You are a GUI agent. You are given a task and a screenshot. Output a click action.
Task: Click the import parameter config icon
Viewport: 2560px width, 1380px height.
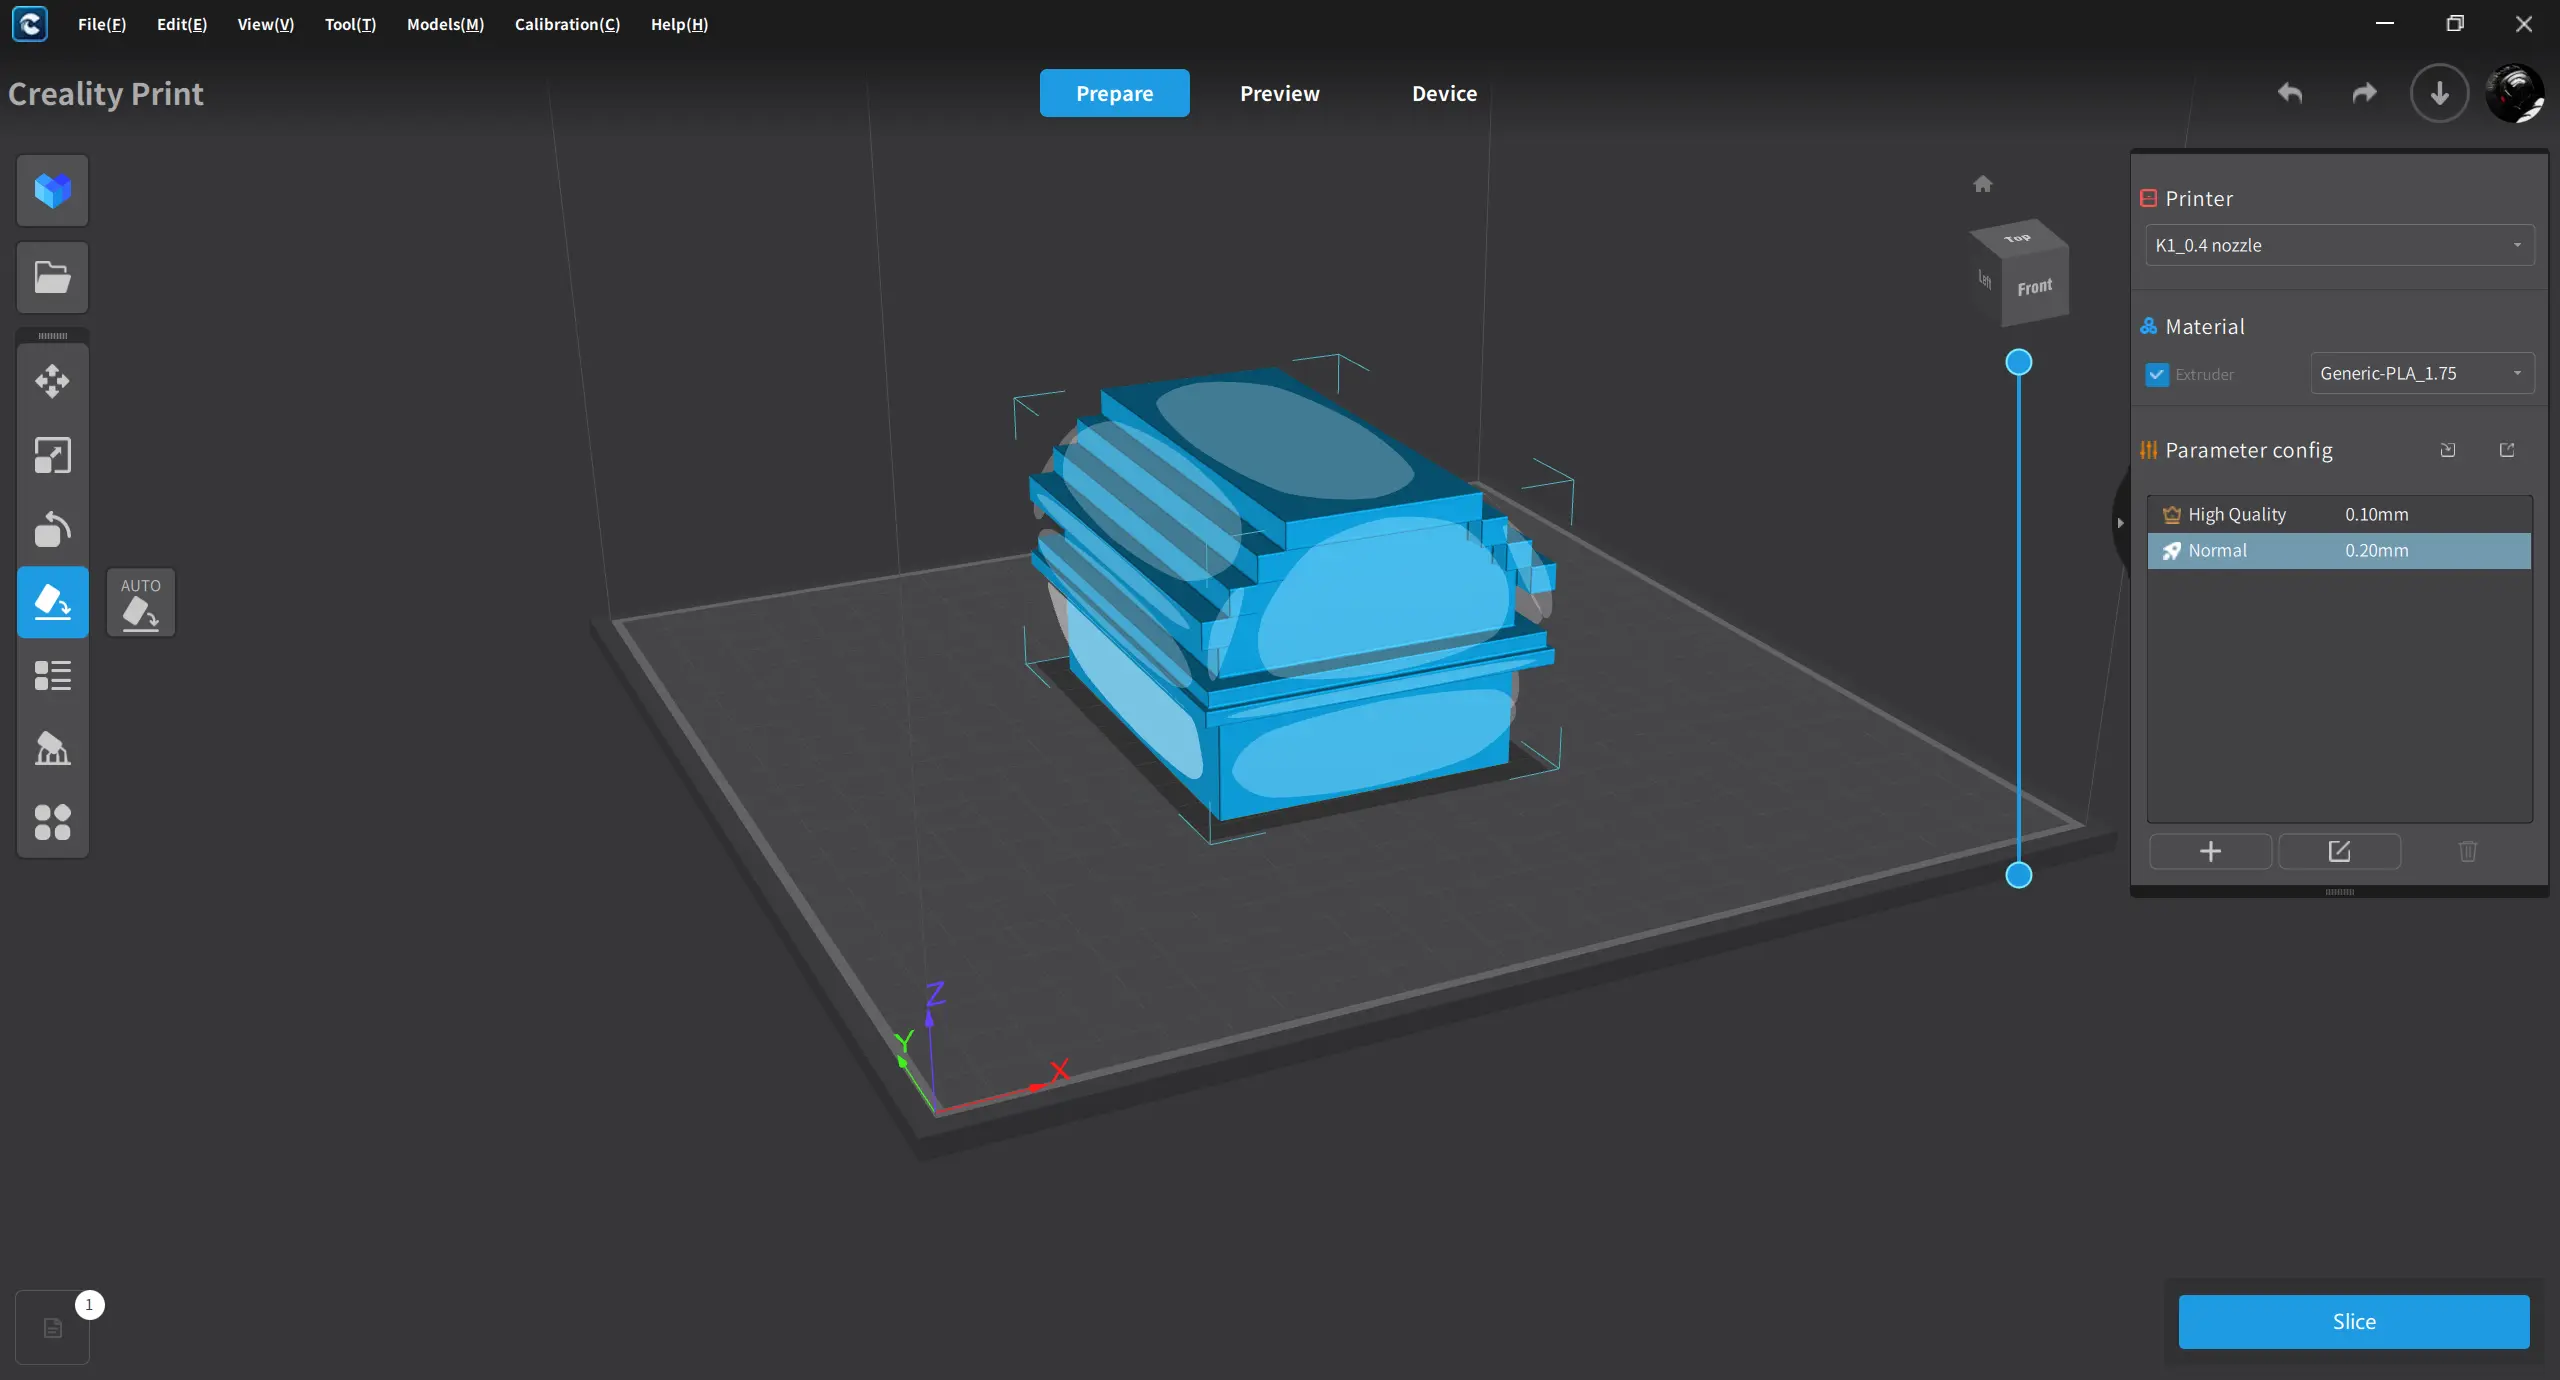pos(2448,450)
